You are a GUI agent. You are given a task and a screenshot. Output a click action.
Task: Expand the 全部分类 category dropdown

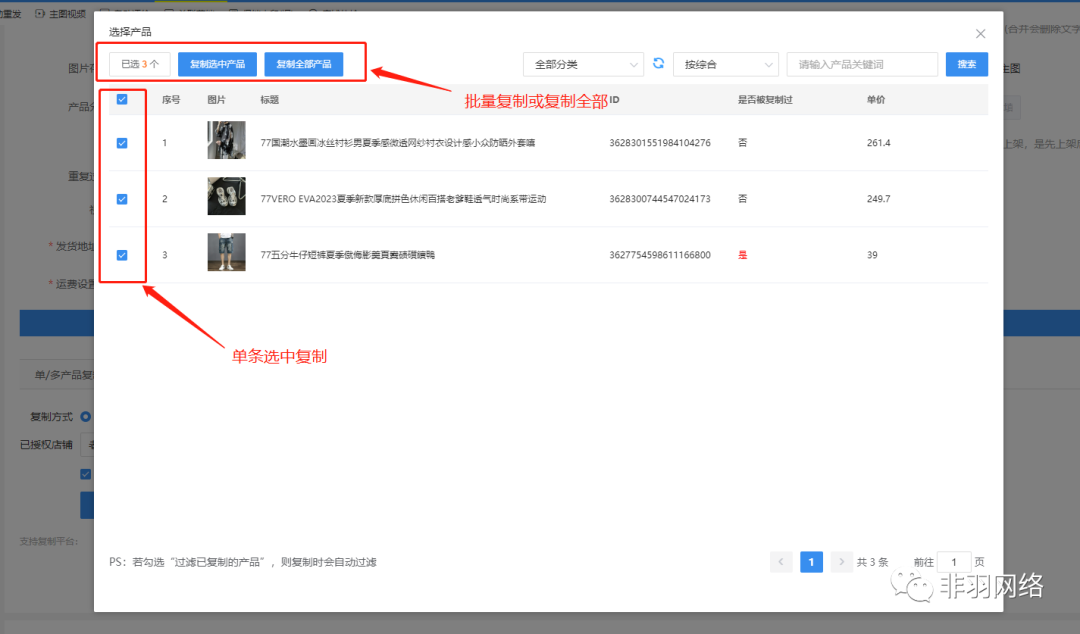pos(583,64)
